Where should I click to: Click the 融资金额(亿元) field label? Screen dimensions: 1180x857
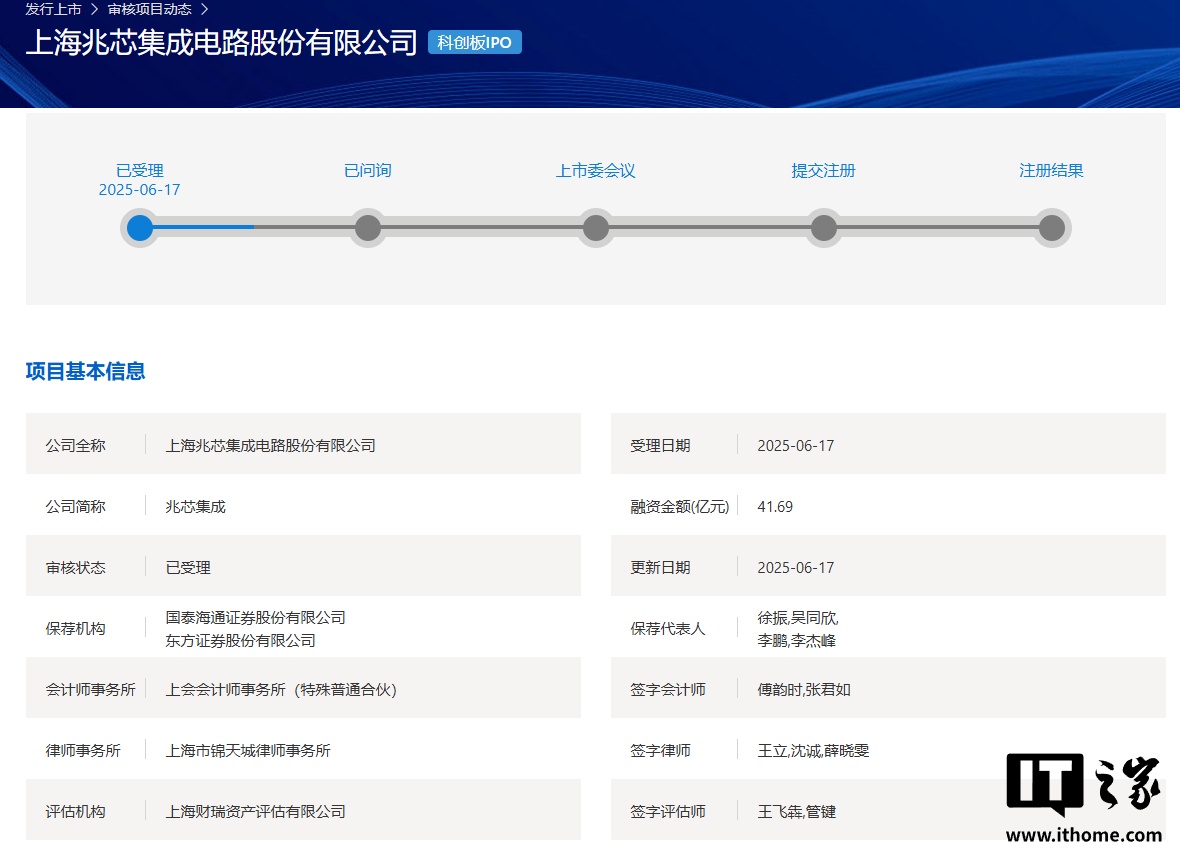pyautogui.click(x=680, y=506)
